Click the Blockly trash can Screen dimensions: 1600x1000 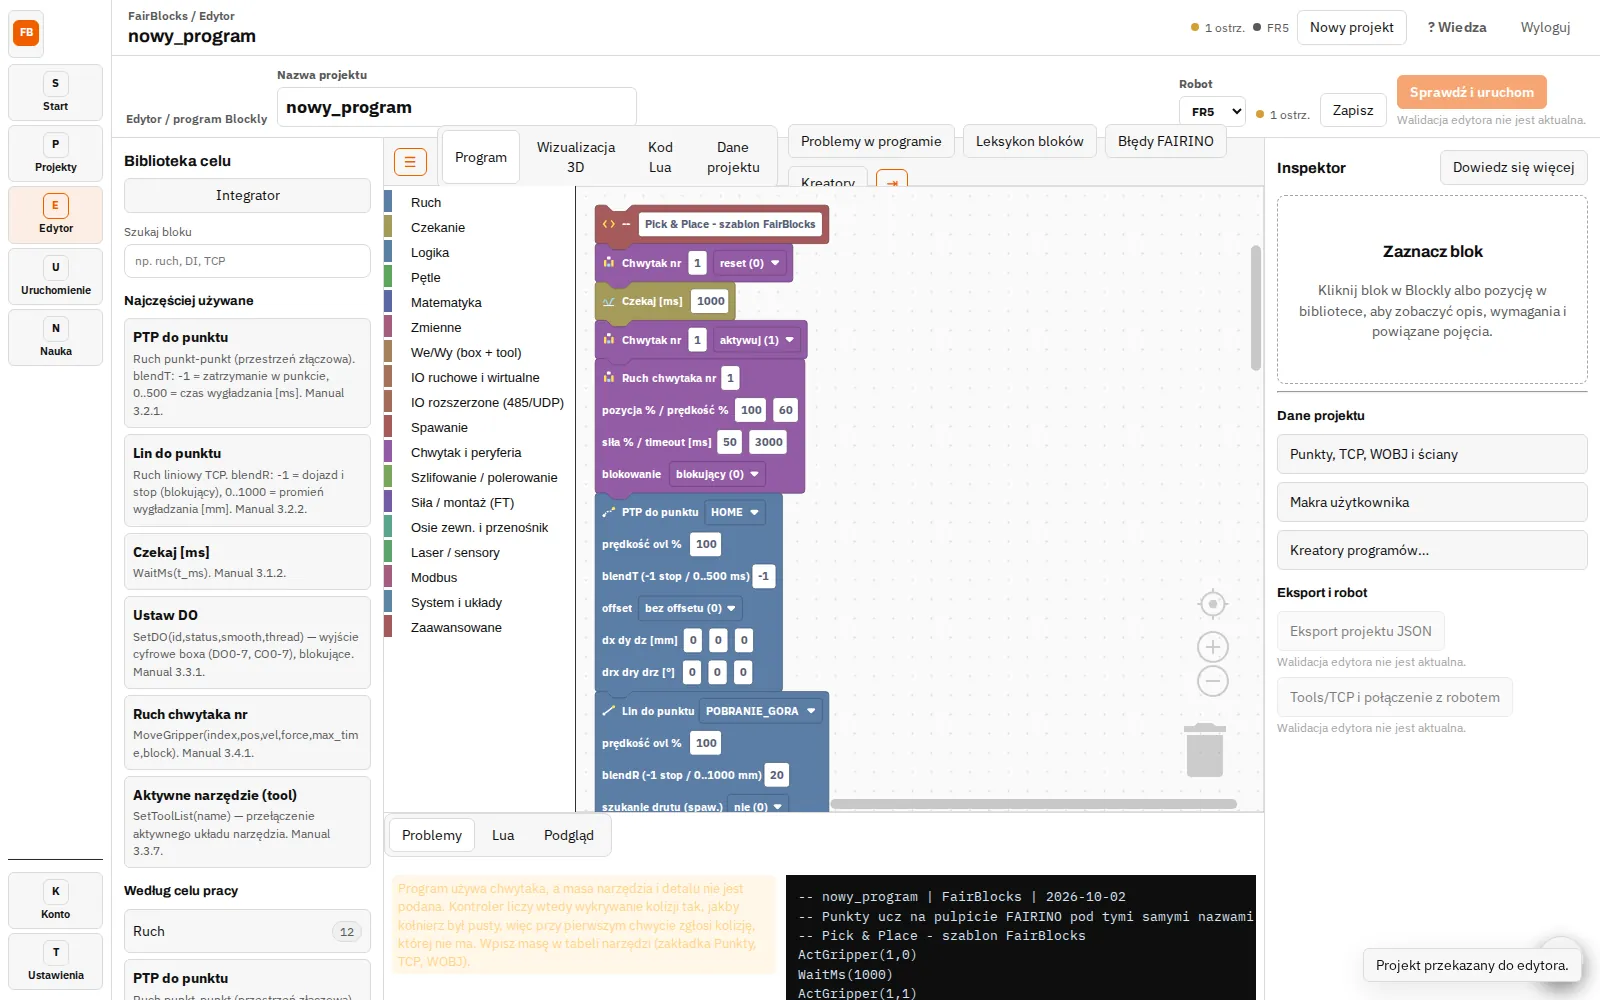coord(1205,750)
